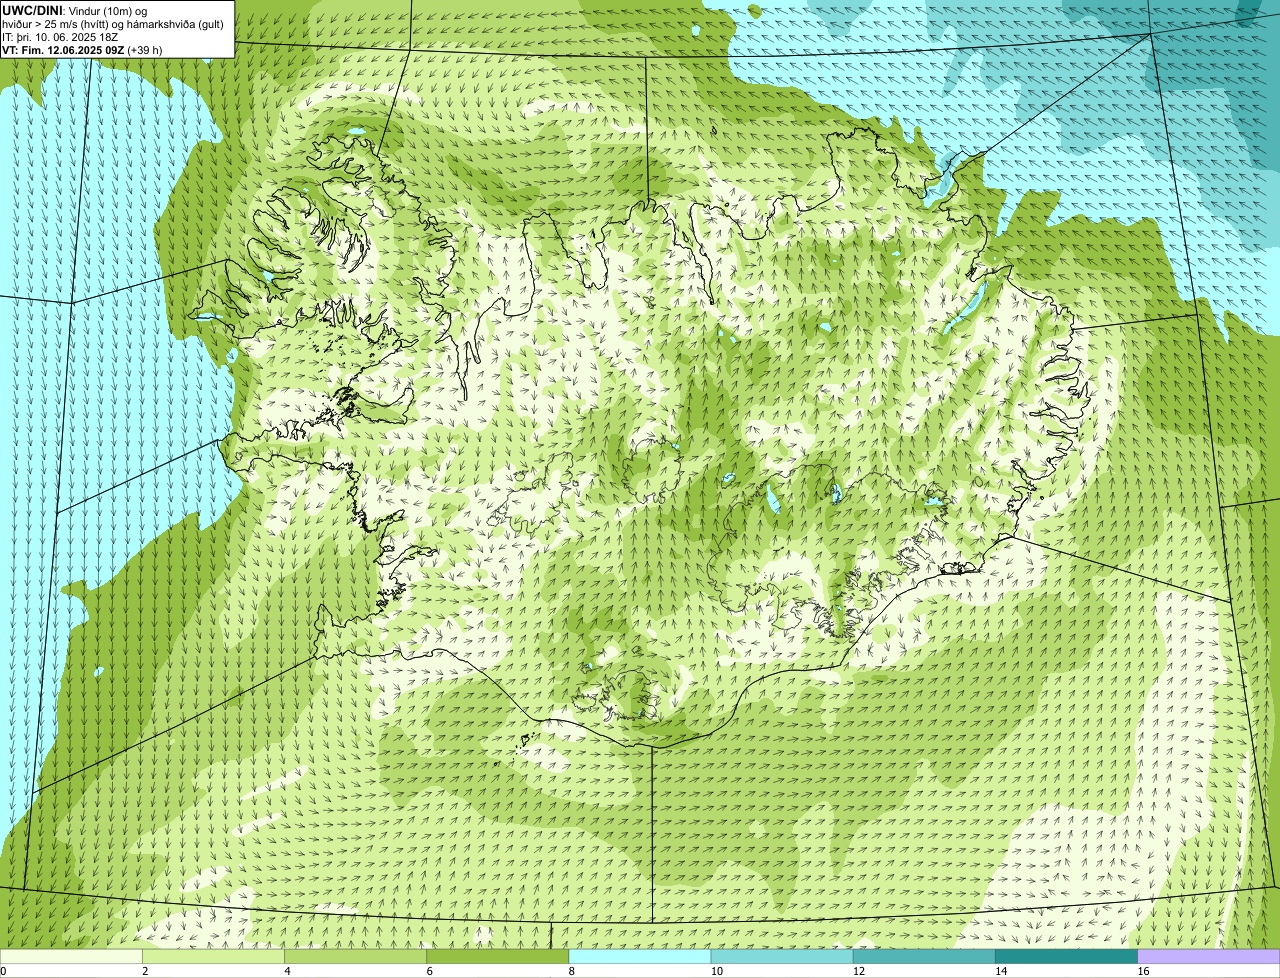Image resolution: width=1280 pixels, height=978 pixels.
Task: Click the light green 2–4 legend swatch
Action: 214,956
